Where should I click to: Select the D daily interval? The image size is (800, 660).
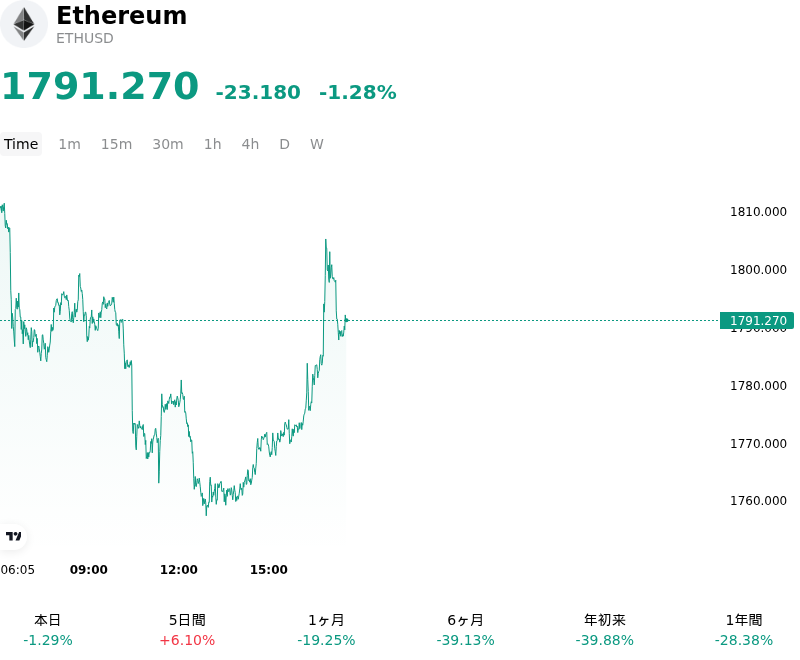click(284, 144)
